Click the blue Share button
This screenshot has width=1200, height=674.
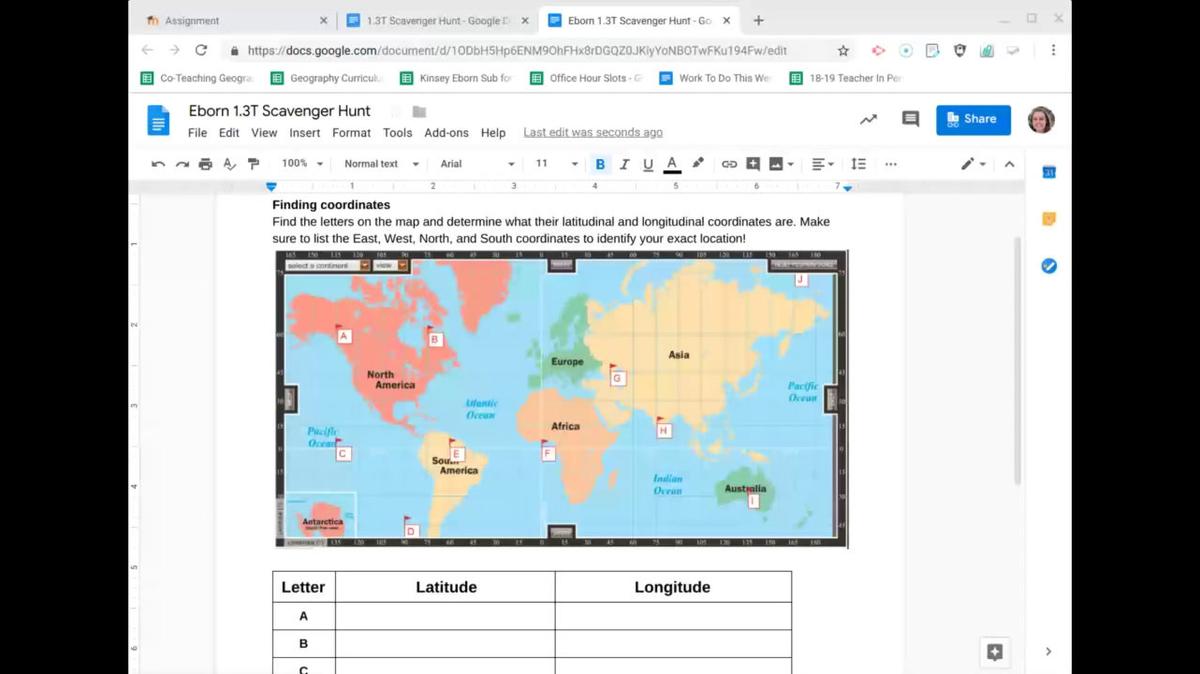tap(973, 119)
